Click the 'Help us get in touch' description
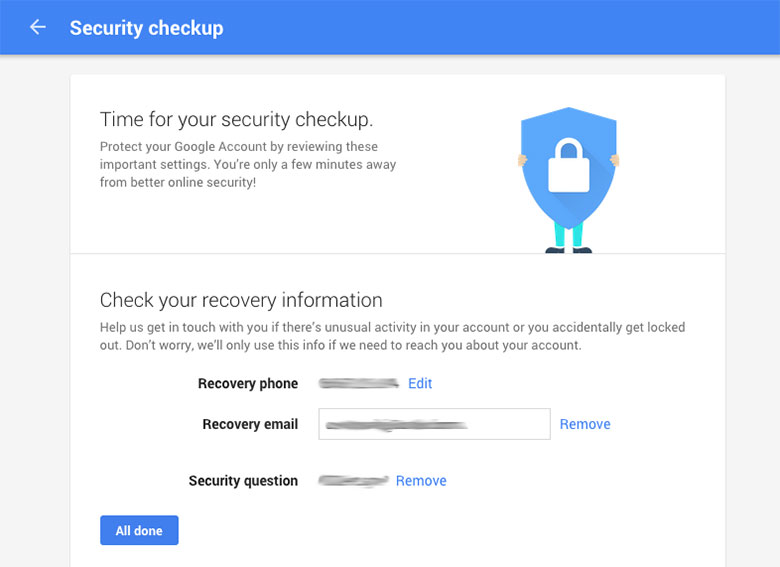The image size is (780, 567). [x=392, y=336]
